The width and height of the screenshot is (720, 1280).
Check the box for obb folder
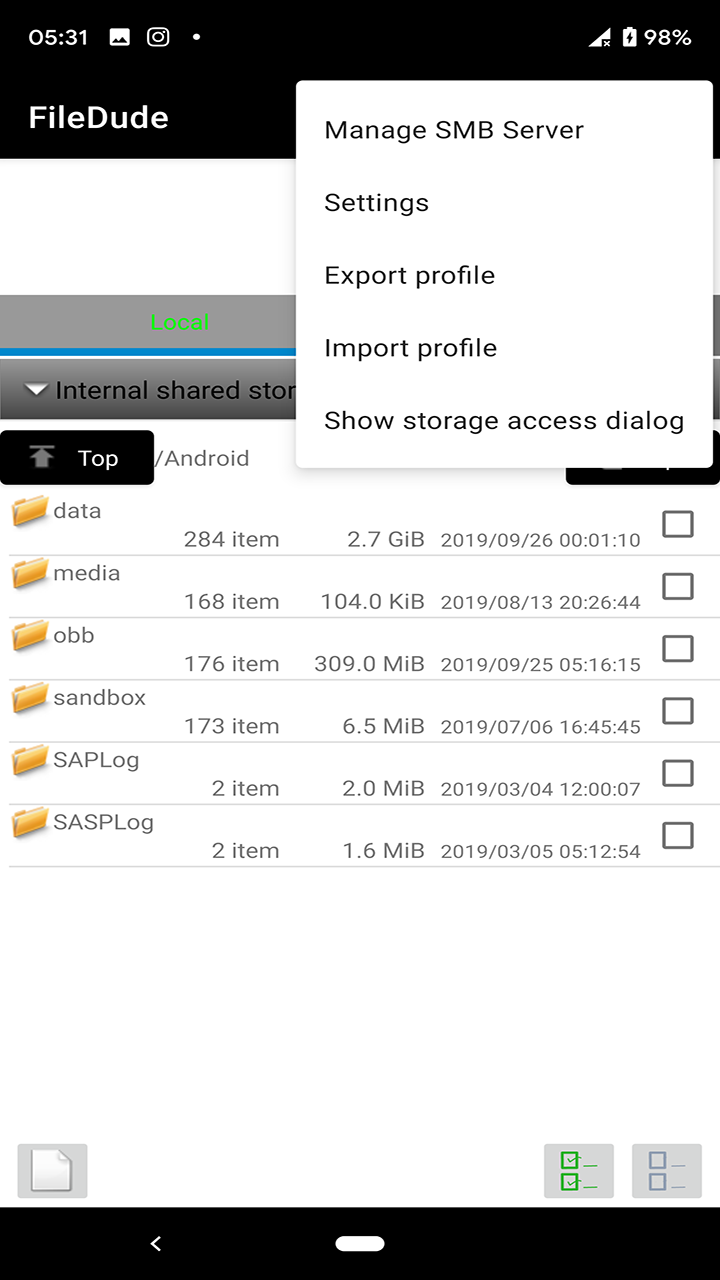tap(678, 648)
